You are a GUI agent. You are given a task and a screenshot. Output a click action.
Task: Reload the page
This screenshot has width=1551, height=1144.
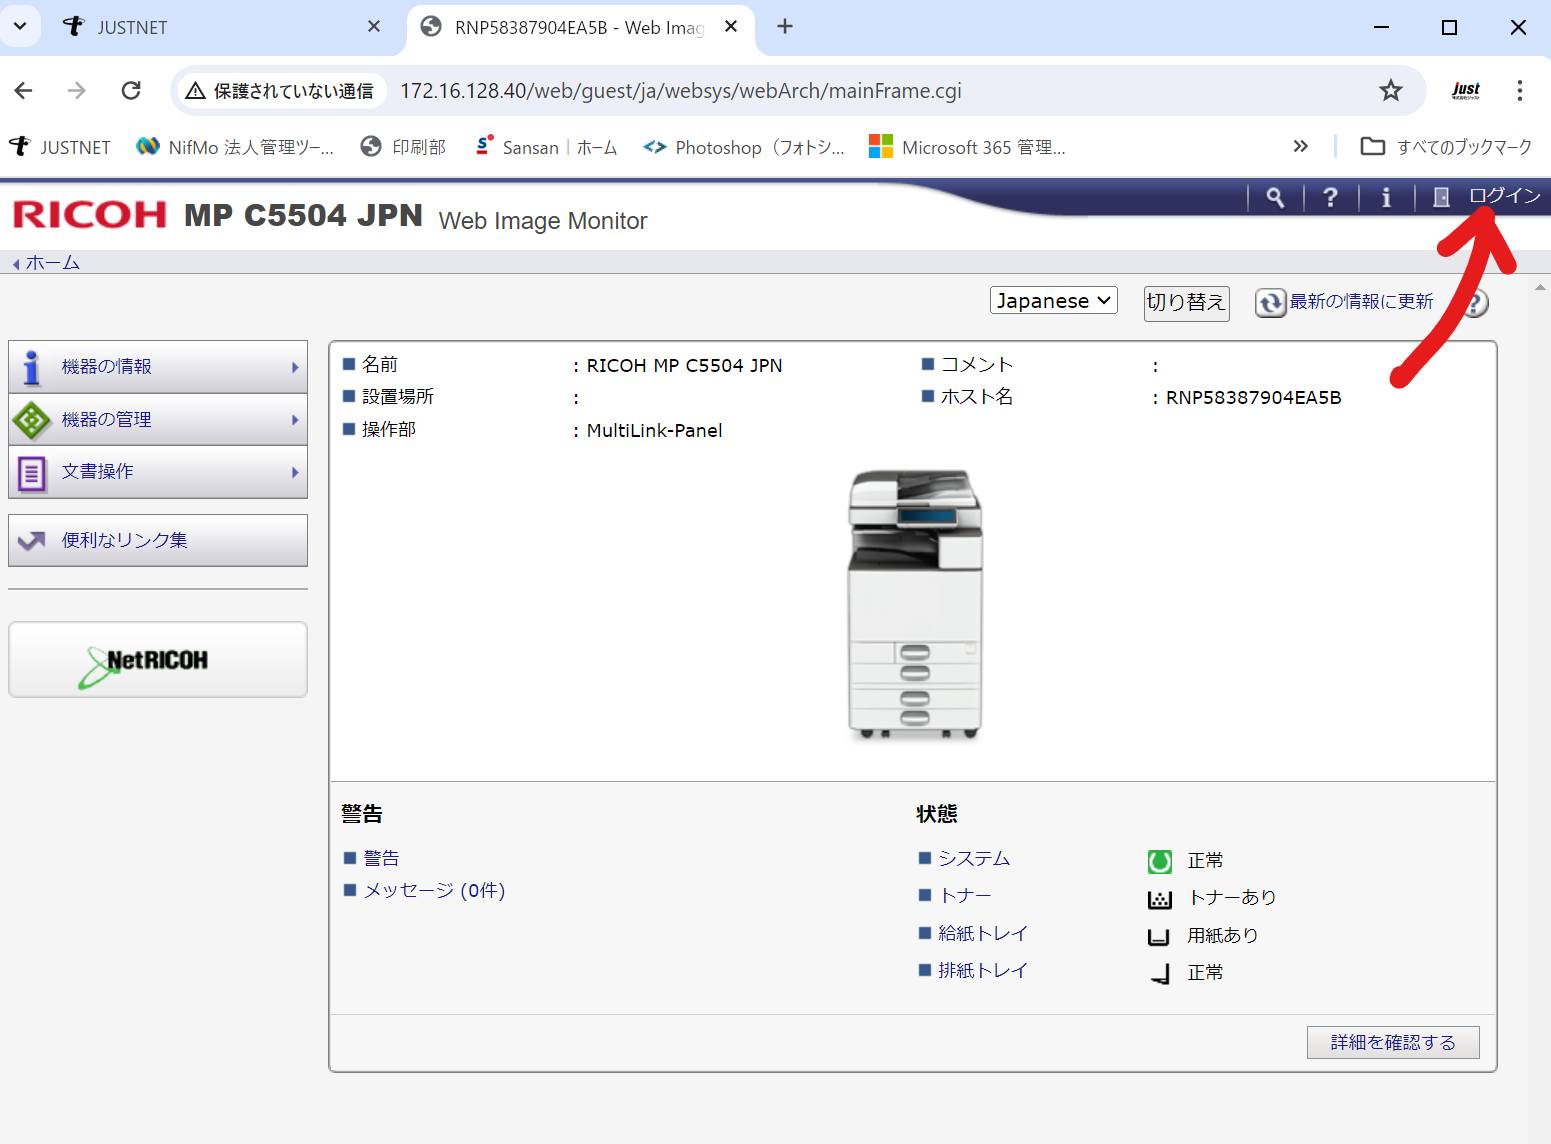click(x=131, y=91)
